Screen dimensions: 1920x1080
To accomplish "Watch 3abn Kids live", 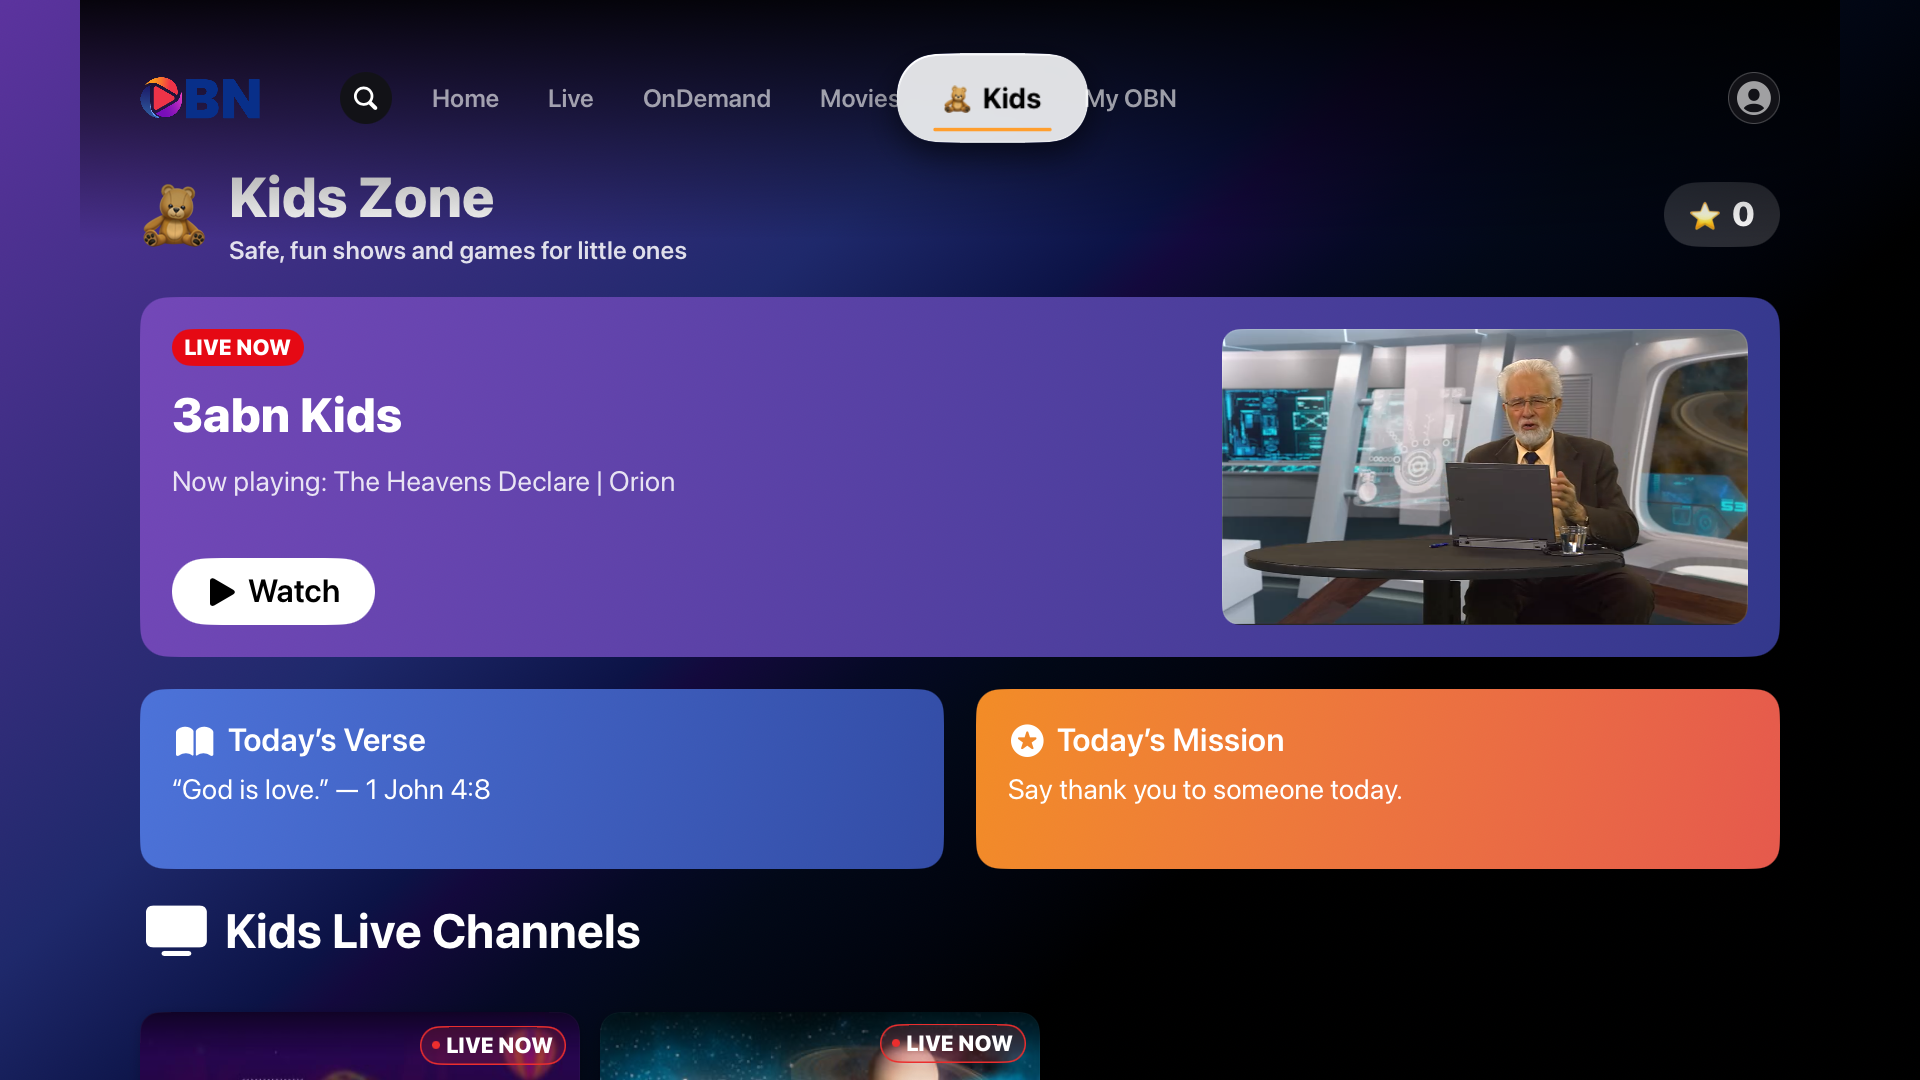I will coord(273,591).
